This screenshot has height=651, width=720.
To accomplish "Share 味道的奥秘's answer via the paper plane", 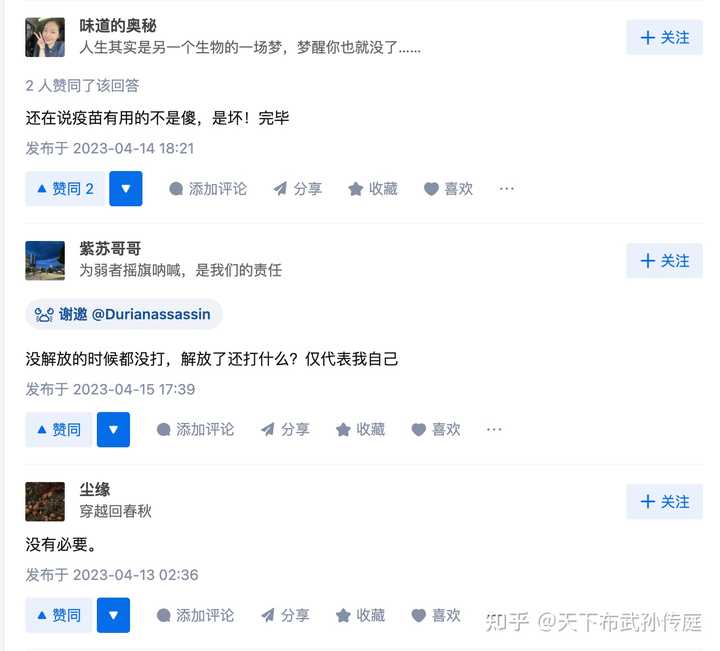I will pyautogui.click(x=298, y=189).
